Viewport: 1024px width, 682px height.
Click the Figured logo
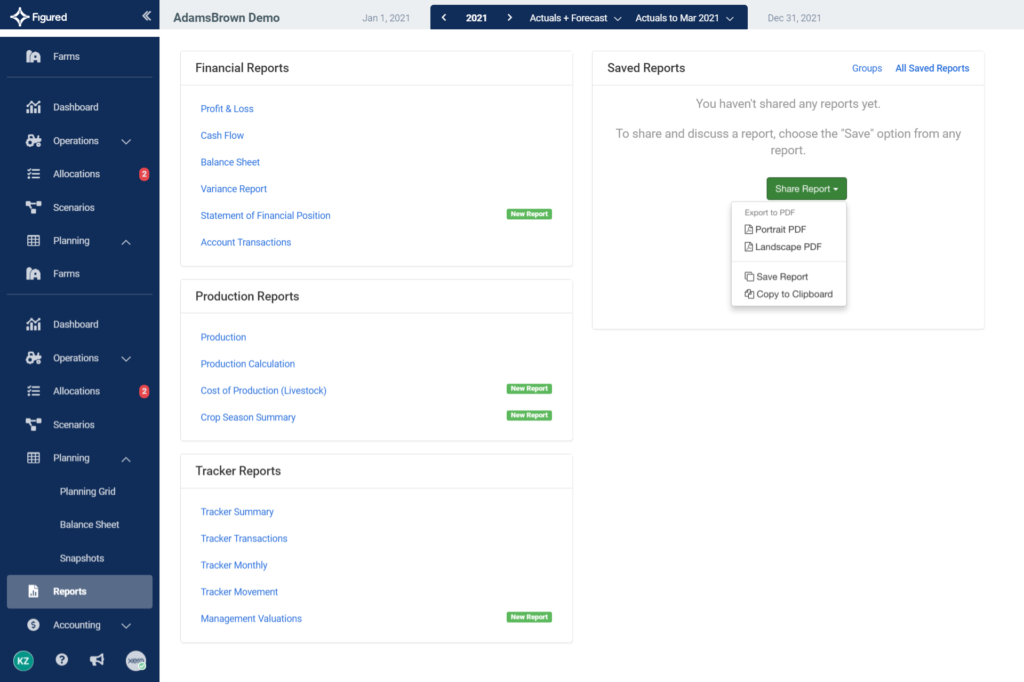pos(39,16)
